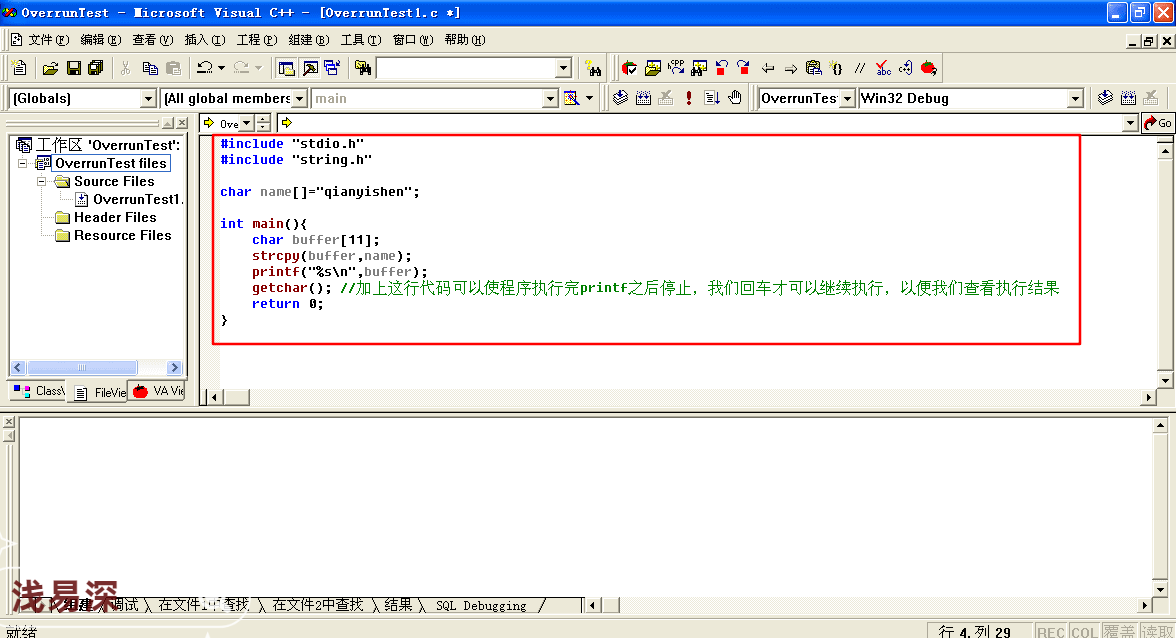
Task: Save the current file with floppy icon
Action: (74, 68)
